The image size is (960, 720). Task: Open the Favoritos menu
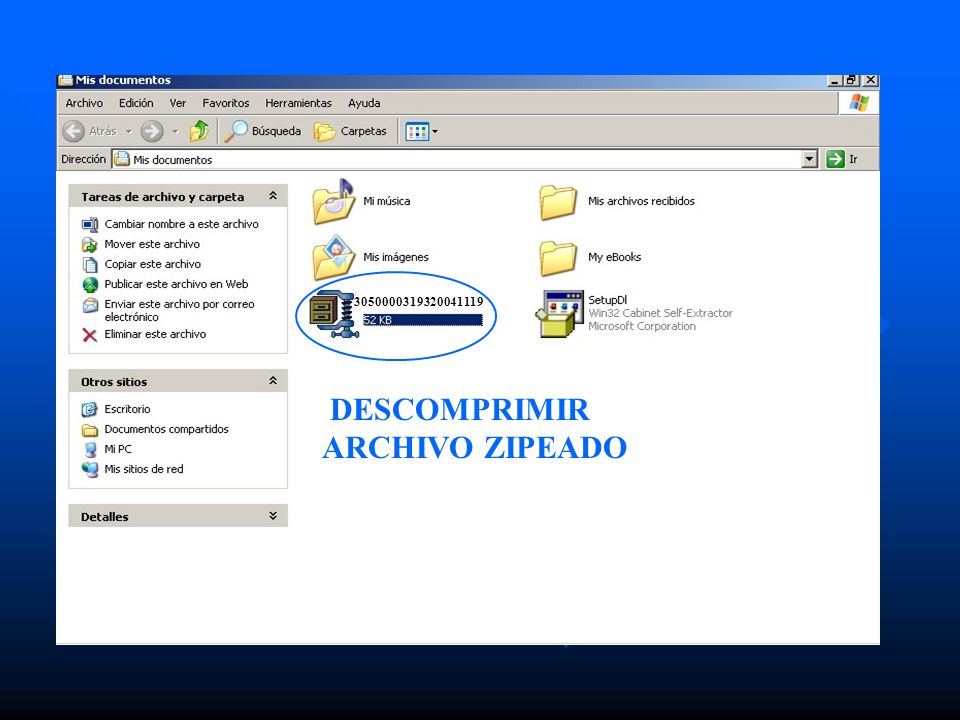tap(226, 103)
